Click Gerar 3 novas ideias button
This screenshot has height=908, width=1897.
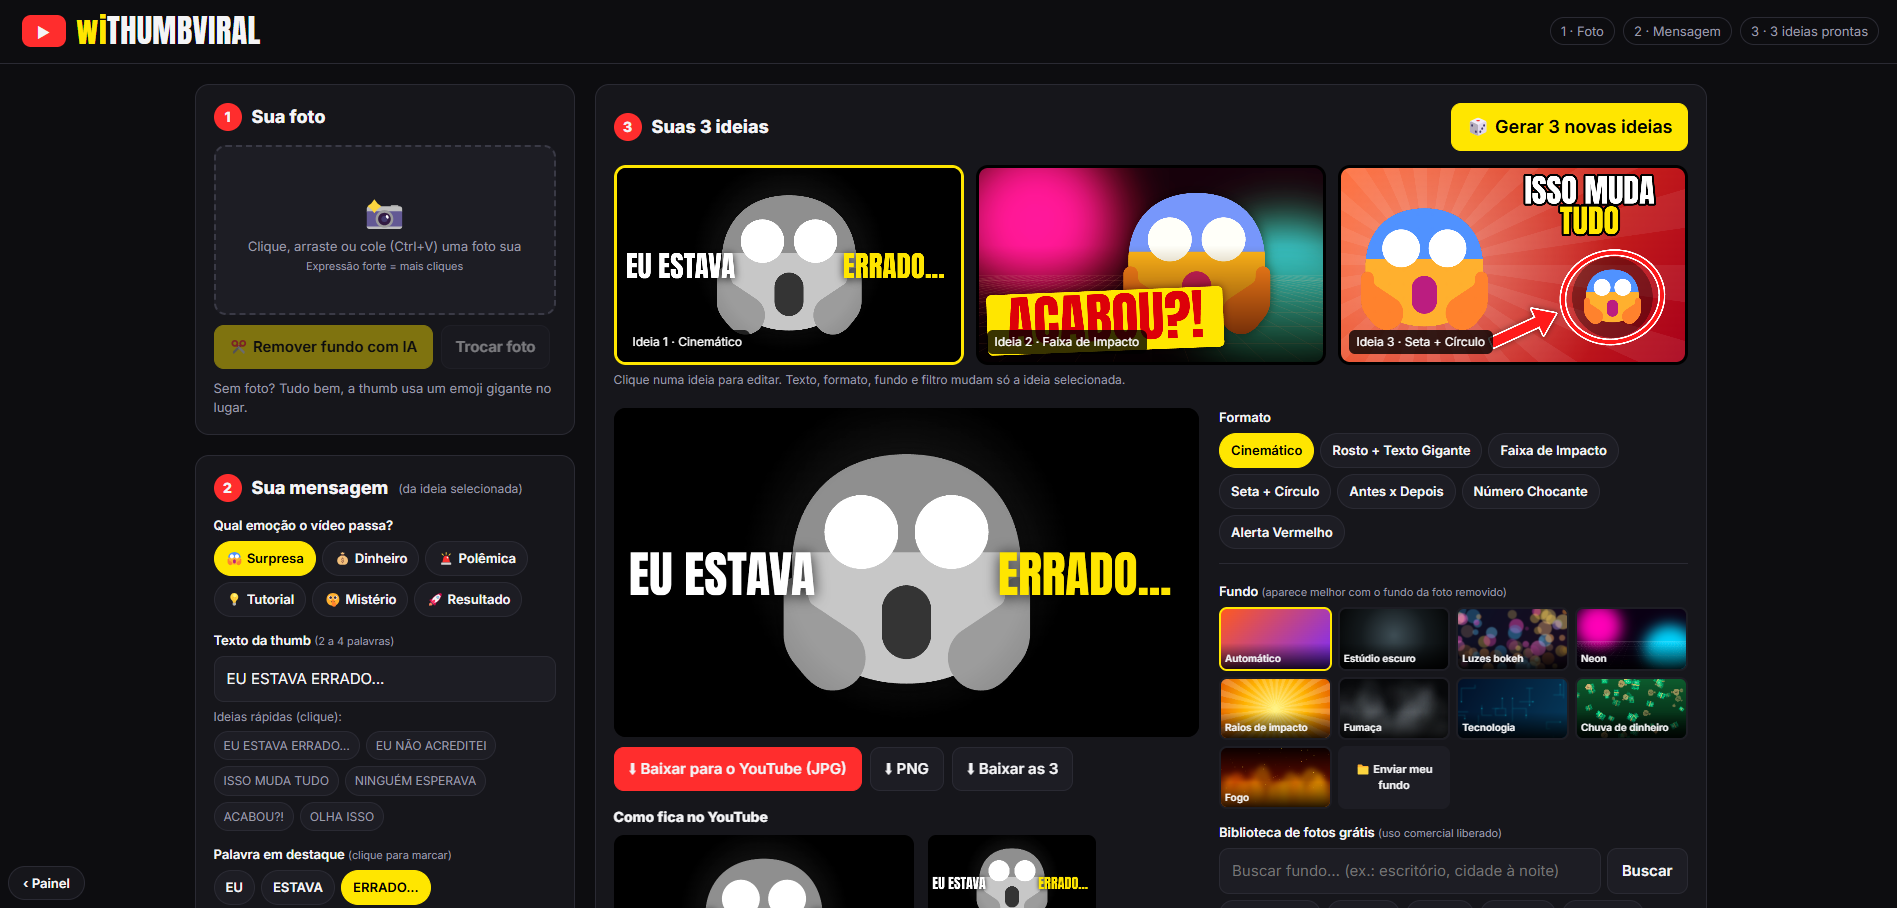(1569, 127)
